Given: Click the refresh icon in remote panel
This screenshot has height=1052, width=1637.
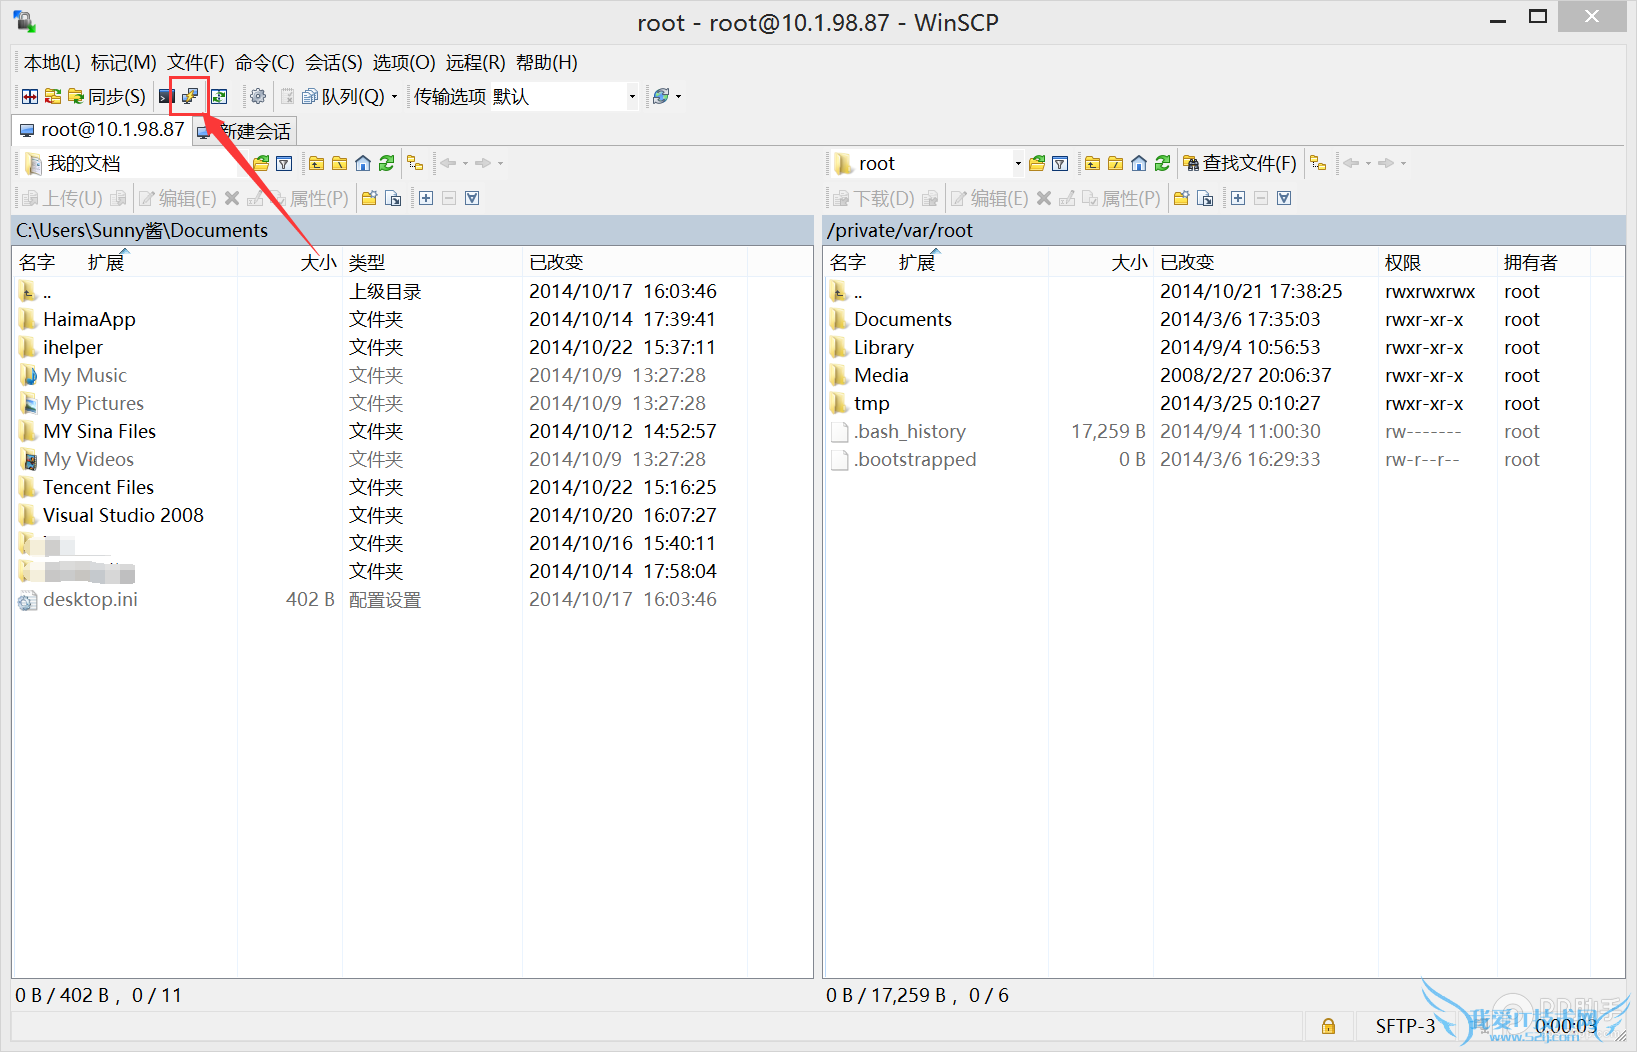Looking at the screenshot, I should [x=1162, y=162].
